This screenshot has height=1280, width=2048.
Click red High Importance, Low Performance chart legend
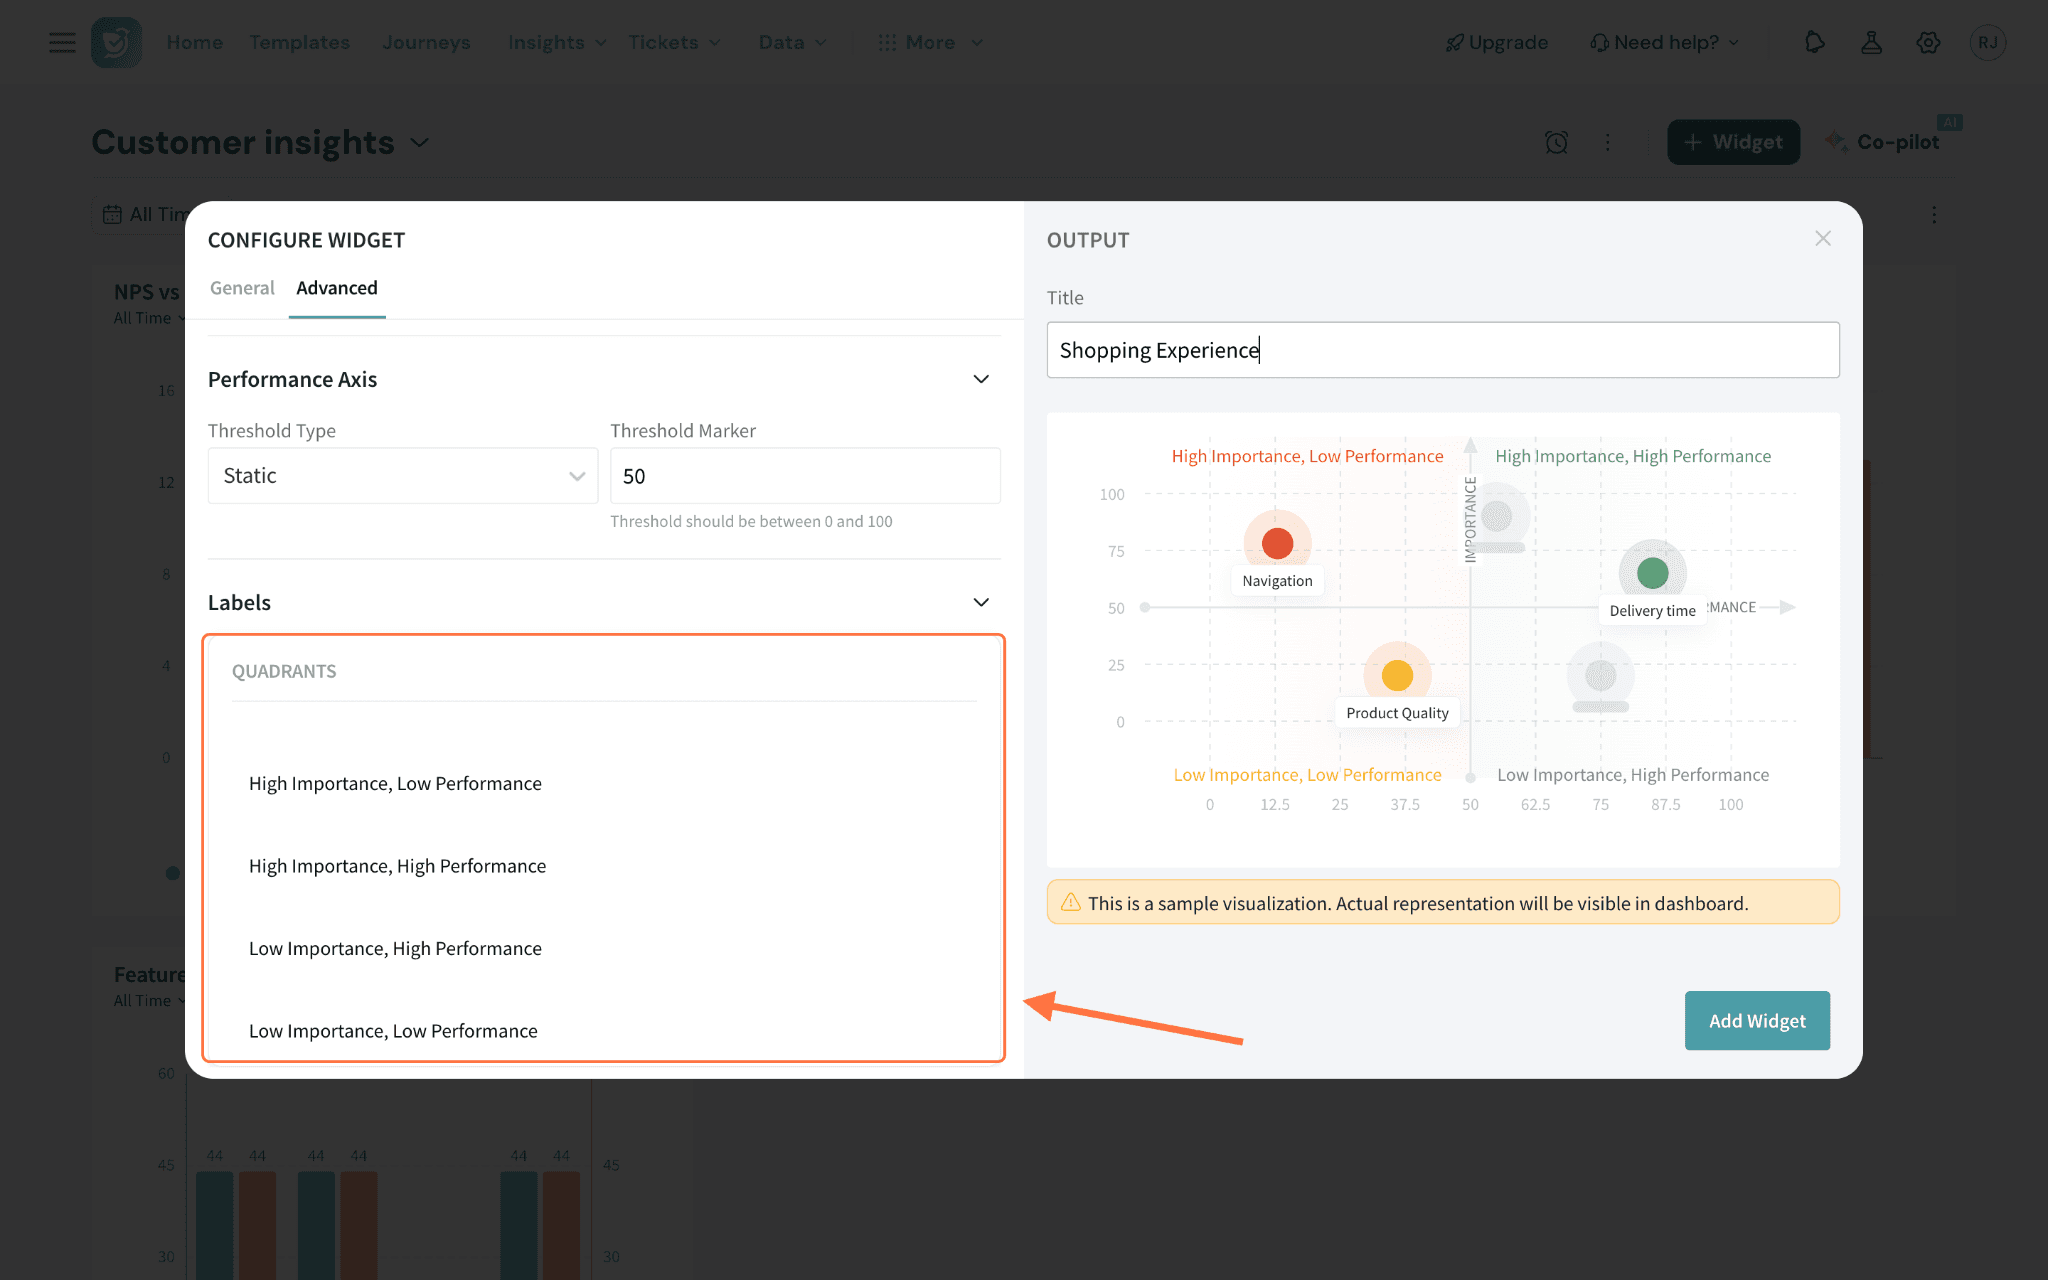pos(1307,456)
